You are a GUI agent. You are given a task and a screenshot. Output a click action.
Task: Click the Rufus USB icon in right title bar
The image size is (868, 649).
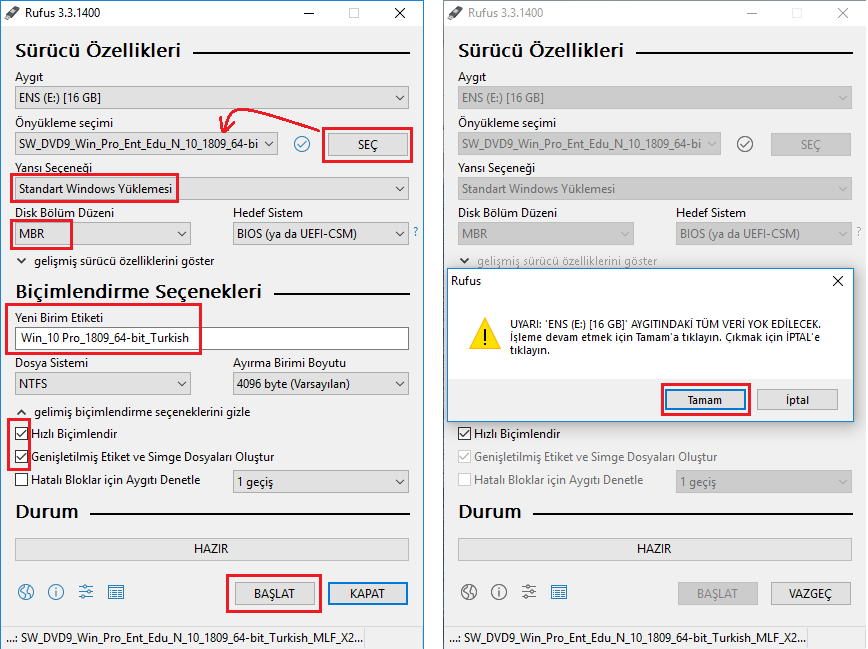[x=455, y=13]
